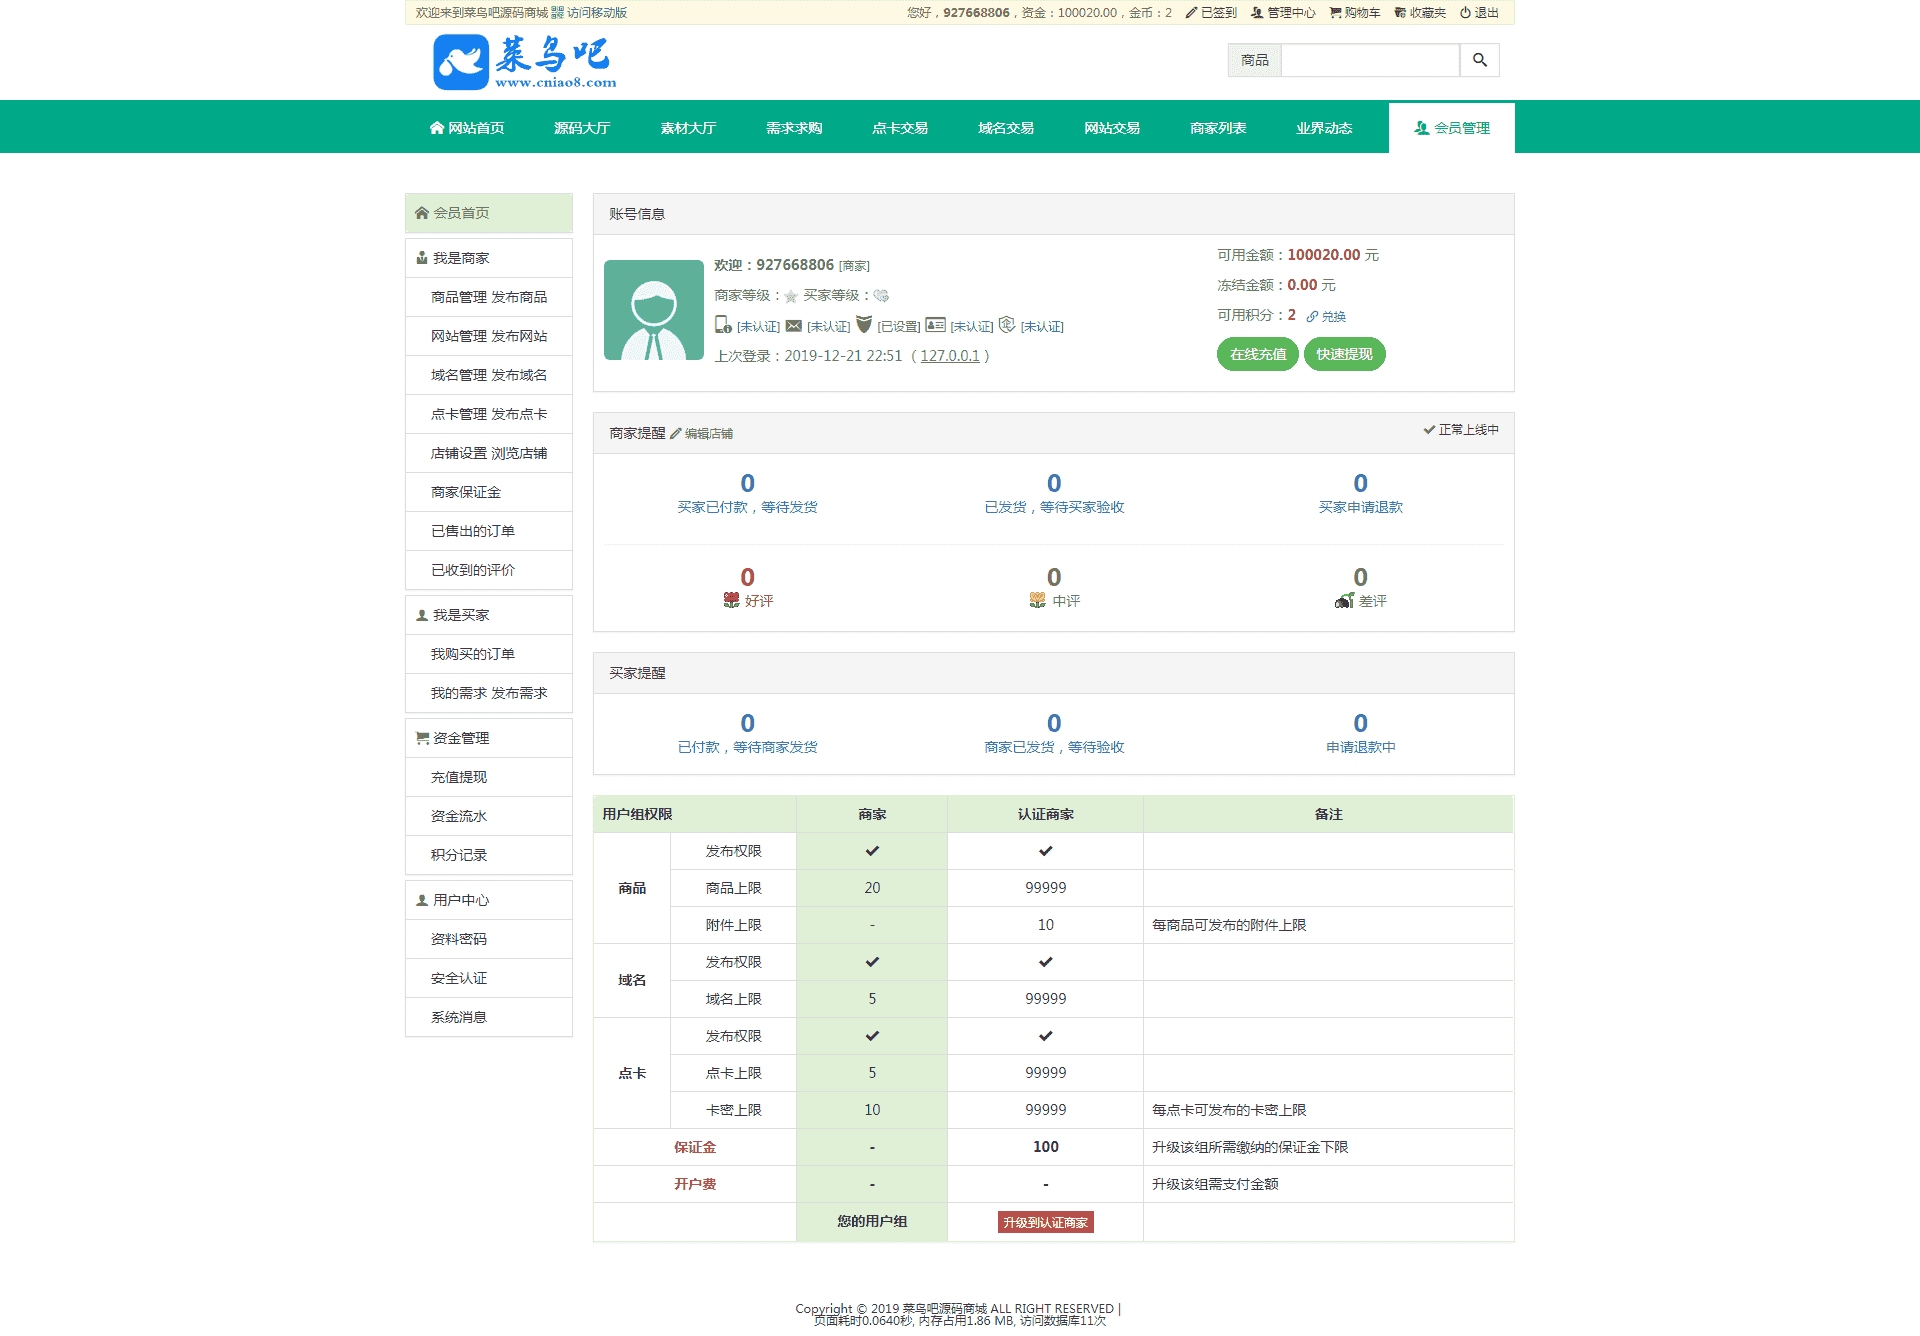The width and height of the screenshot is (1920, 1336).
Task: Open the 商品 search category dropdown
Action: click(1254, 60)
